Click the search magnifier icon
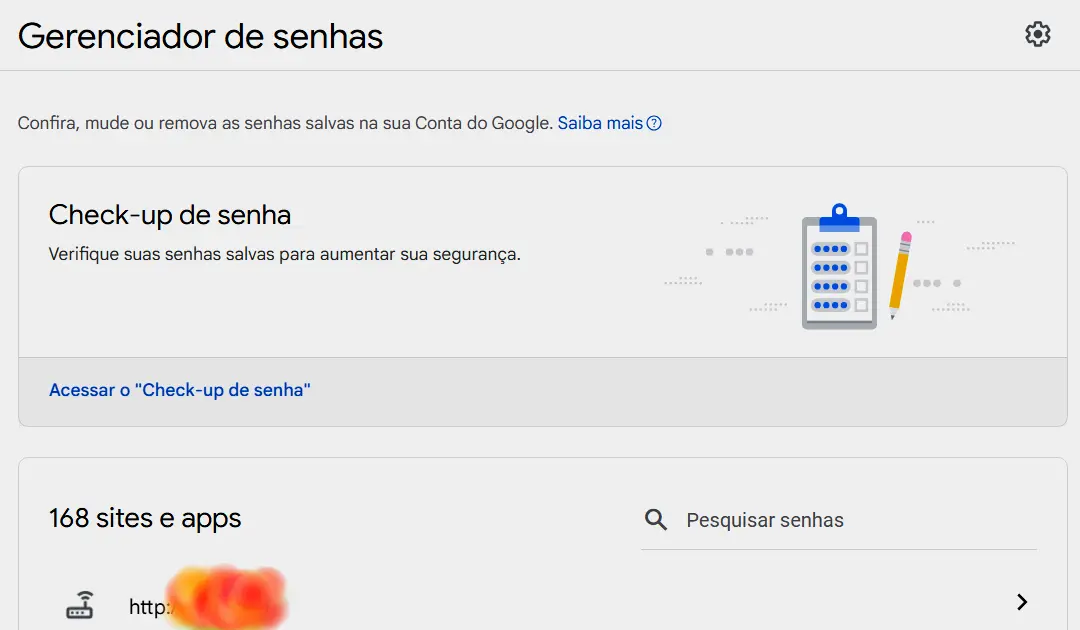The height and width of the screenshot is (630, 1080). coord(656,519)
